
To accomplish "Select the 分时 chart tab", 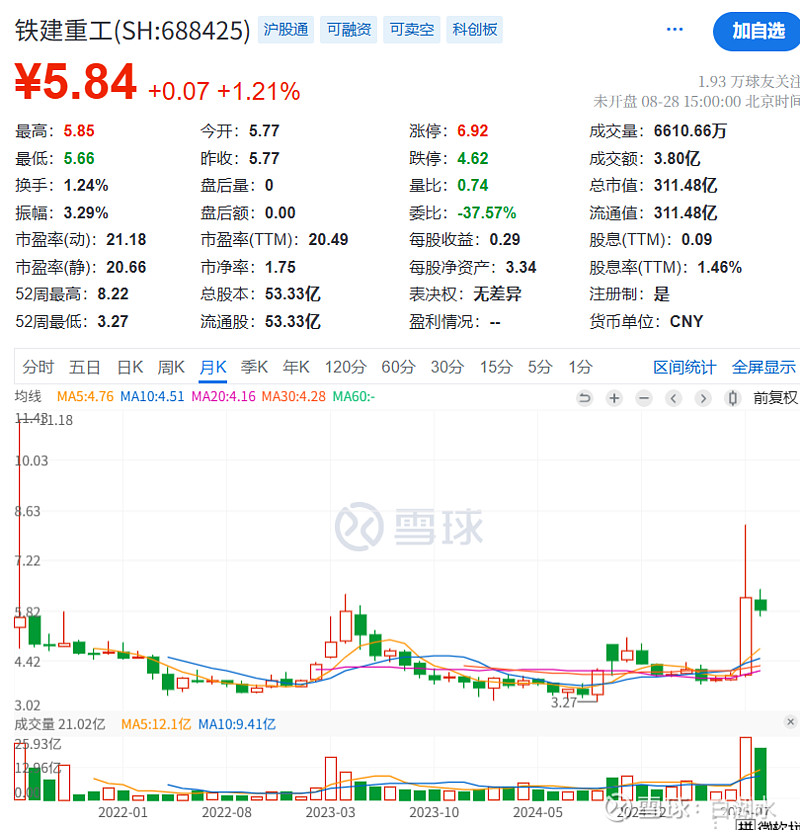I will (x=38, y=367).
